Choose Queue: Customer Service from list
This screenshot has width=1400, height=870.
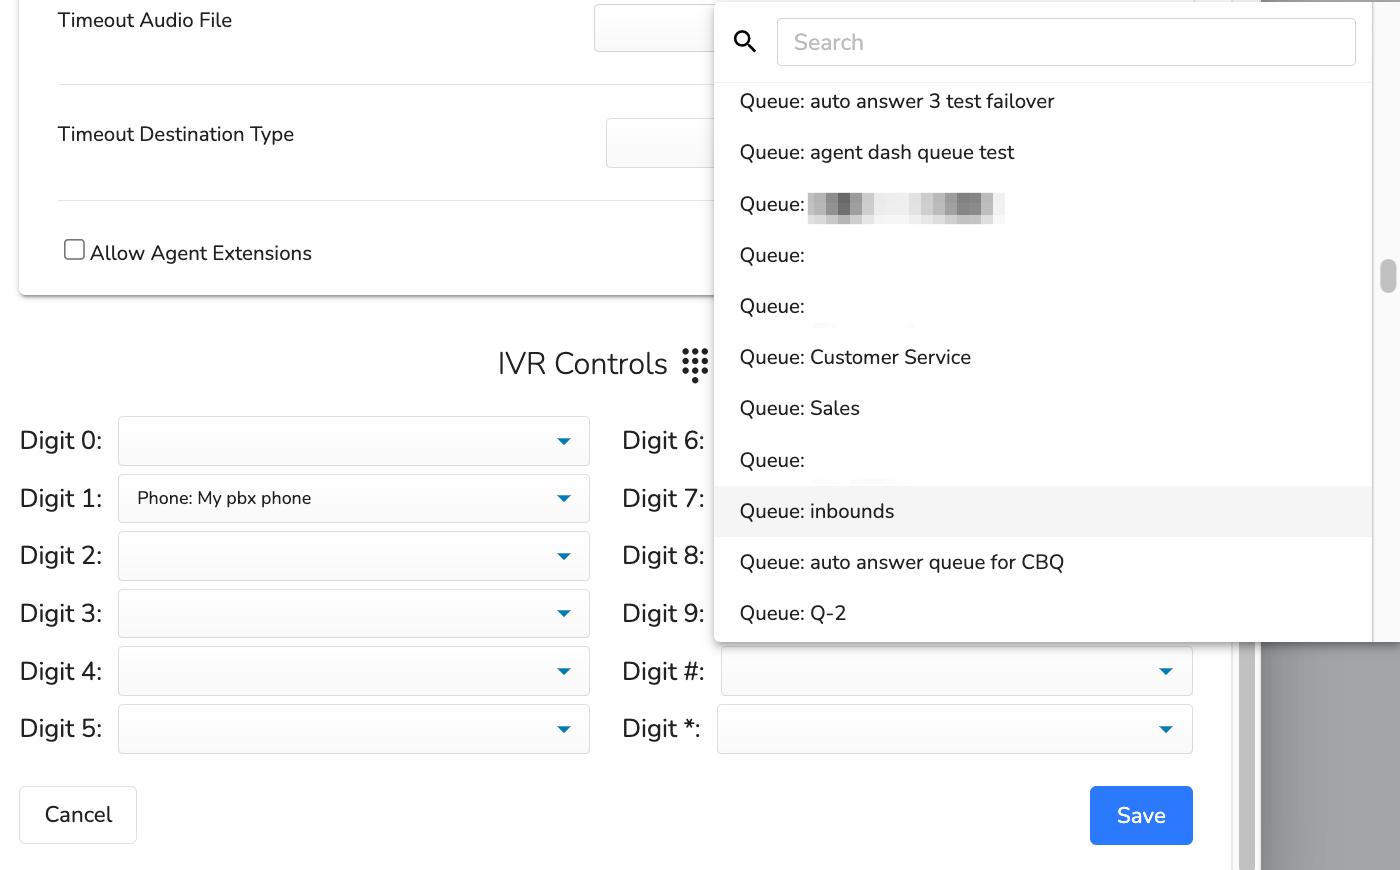tap(1043, 357)
